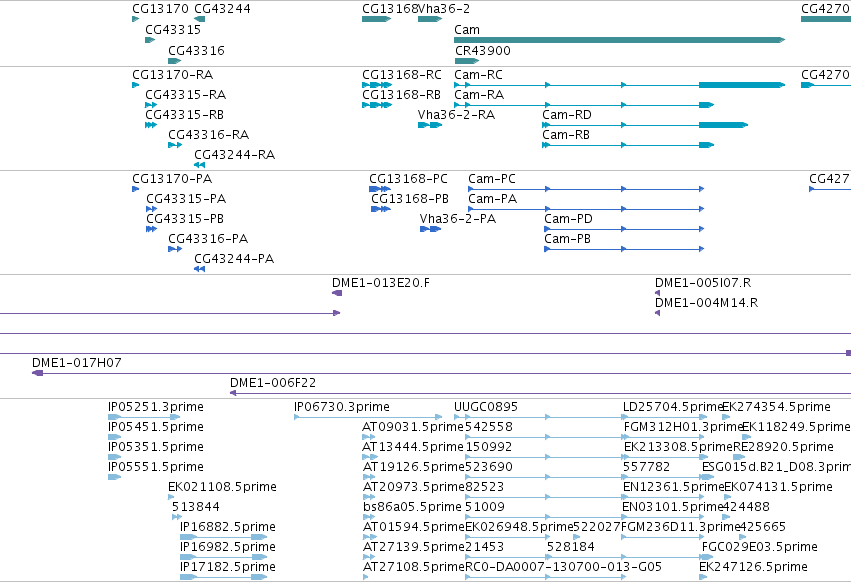Viewport: 851px width, 582px height.
Task: Click the CG43244 gene label
Action: (223, 9)
